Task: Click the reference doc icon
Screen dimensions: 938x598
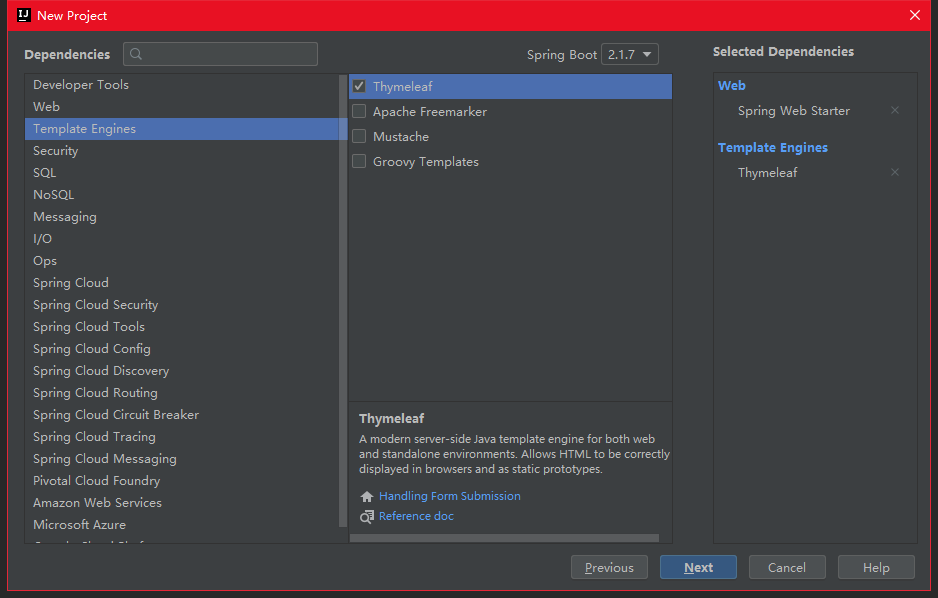Action: click(x=367, y=516)
